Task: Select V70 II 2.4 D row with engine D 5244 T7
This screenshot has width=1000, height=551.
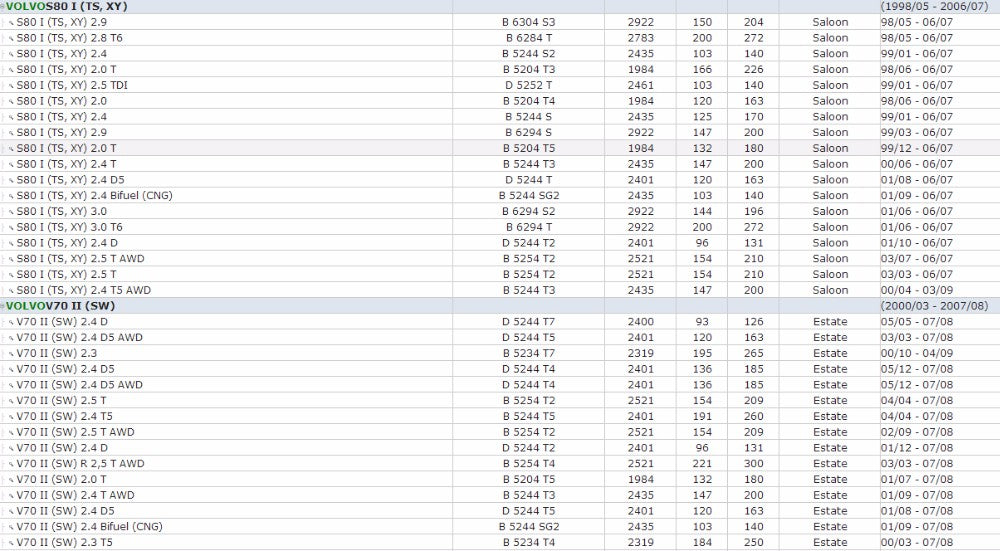Action: [500, 321]
